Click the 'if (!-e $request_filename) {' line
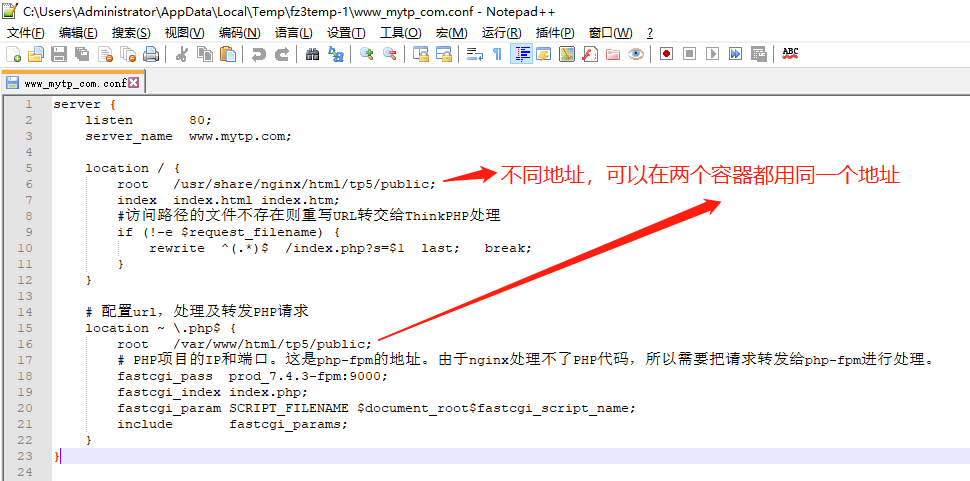 tap(228, 232)
